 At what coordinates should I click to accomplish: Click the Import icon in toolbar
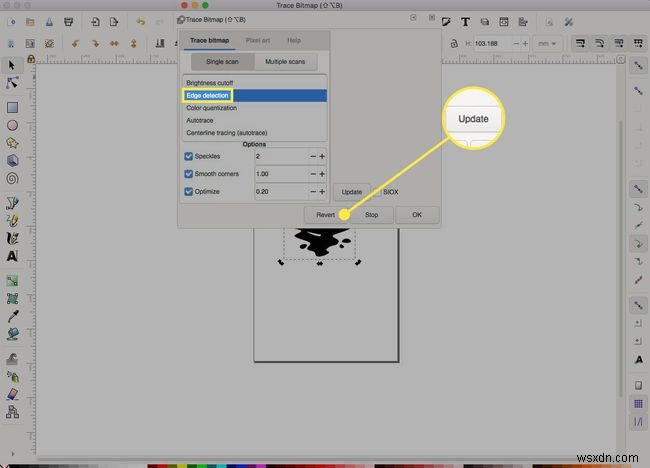95,22
